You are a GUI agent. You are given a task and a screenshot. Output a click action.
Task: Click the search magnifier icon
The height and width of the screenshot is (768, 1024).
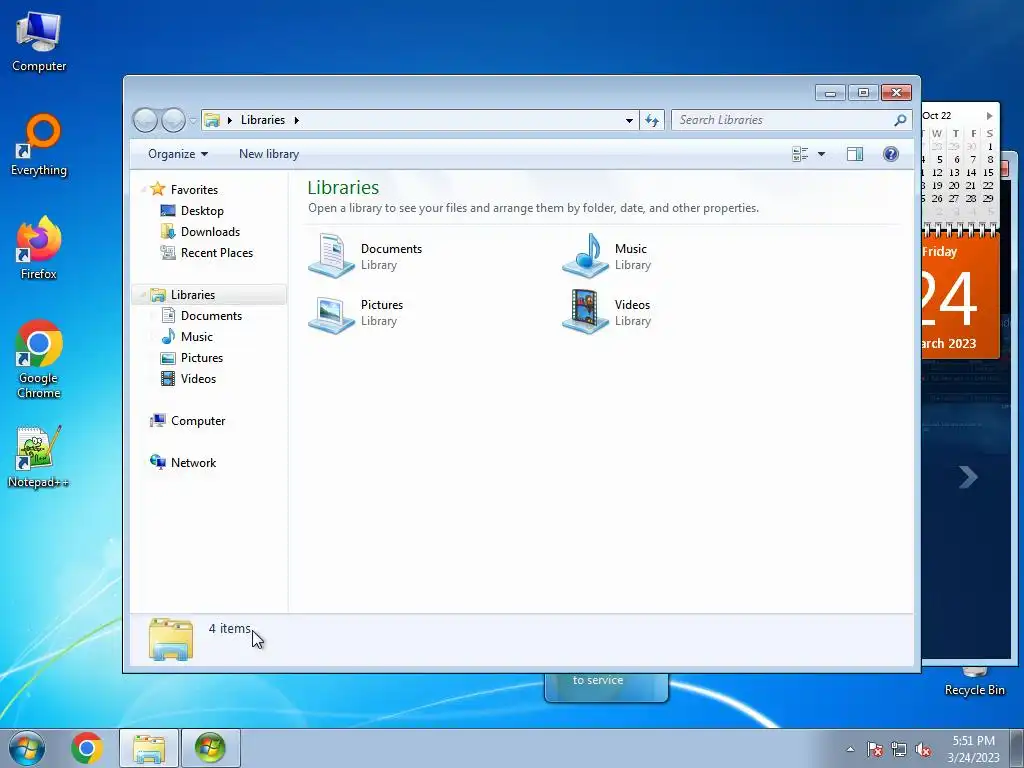(x=901, y=120)
